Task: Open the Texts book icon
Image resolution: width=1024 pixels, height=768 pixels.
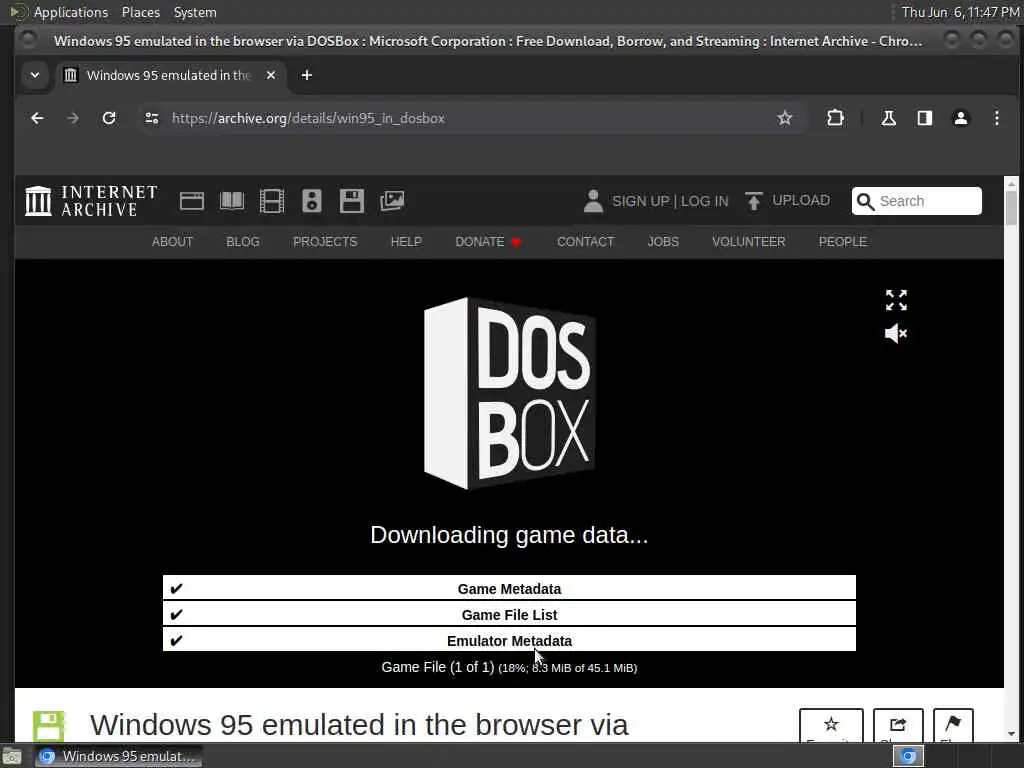Action: click(232, 201)
